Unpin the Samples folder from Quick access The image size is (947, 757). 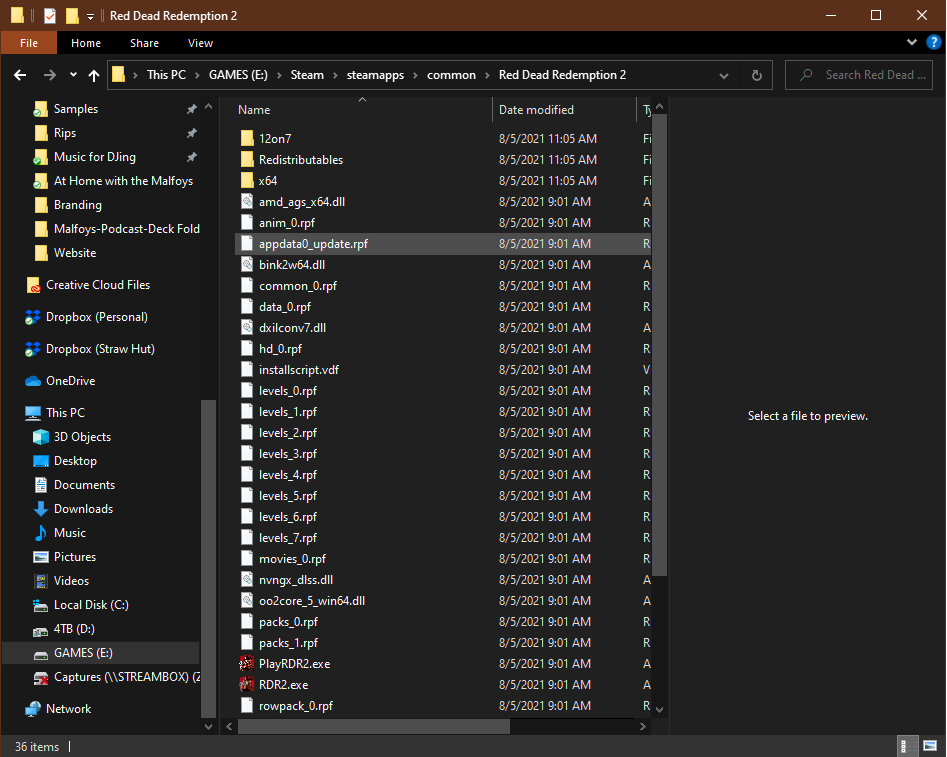pyautogui.click(x=191, y=109)
